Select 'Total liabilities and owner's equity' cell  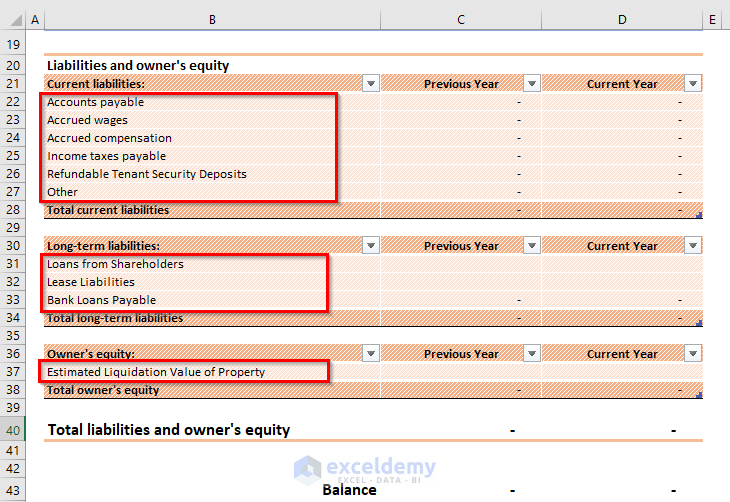[x=212, y=429]
